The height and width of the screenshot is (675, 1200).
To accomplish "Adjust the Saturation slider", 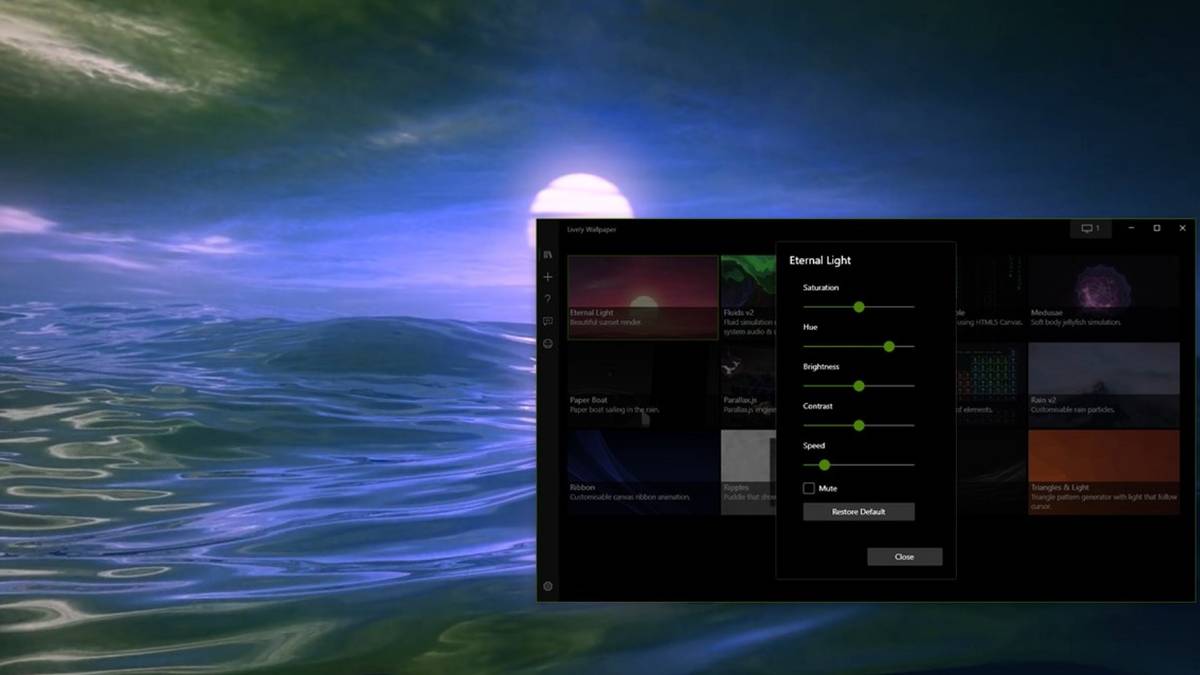I will [858, 307].
